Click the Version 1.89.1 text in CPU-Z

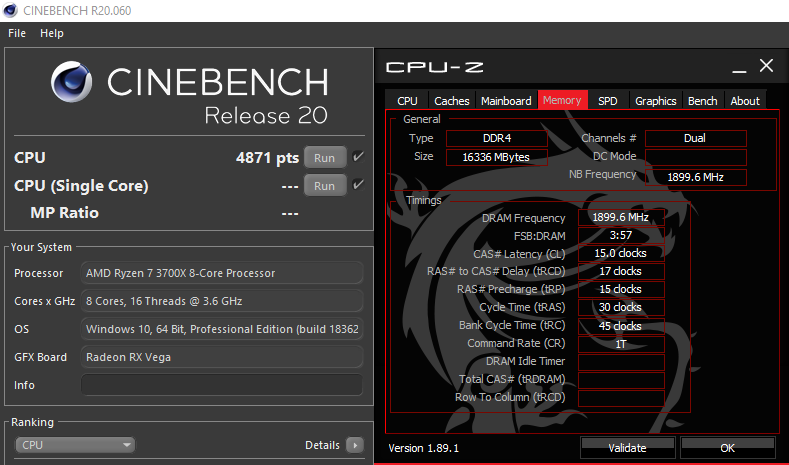tap(424, 448)
